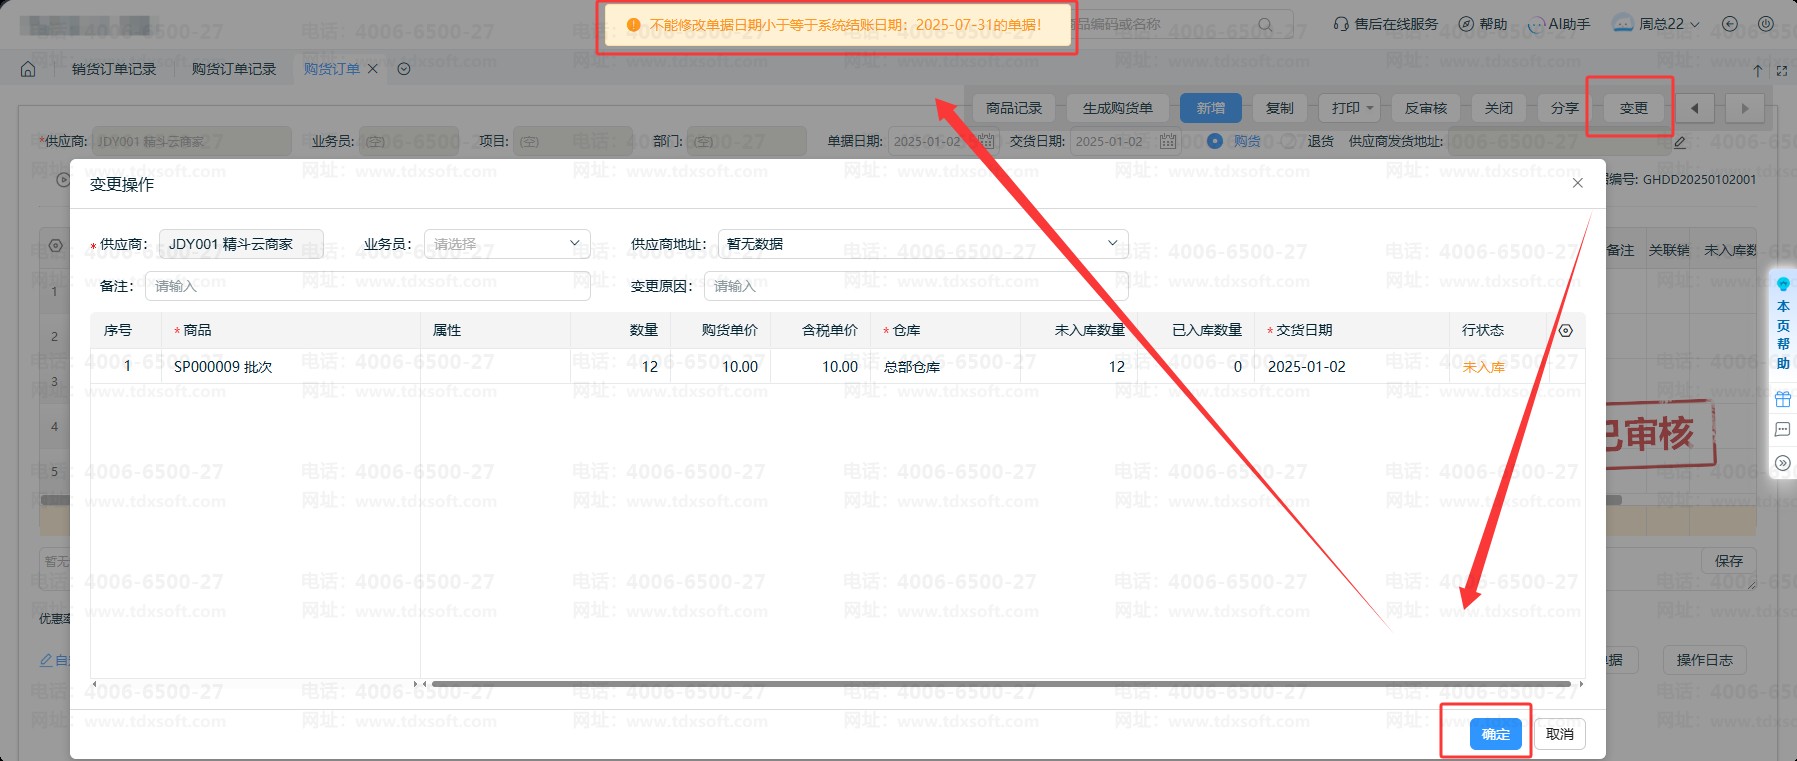This screenshot has height=761, width=1797.
Task: Switch to the 购货订单记录 tab
Action: pyautogui.click(x=234, y=69)
